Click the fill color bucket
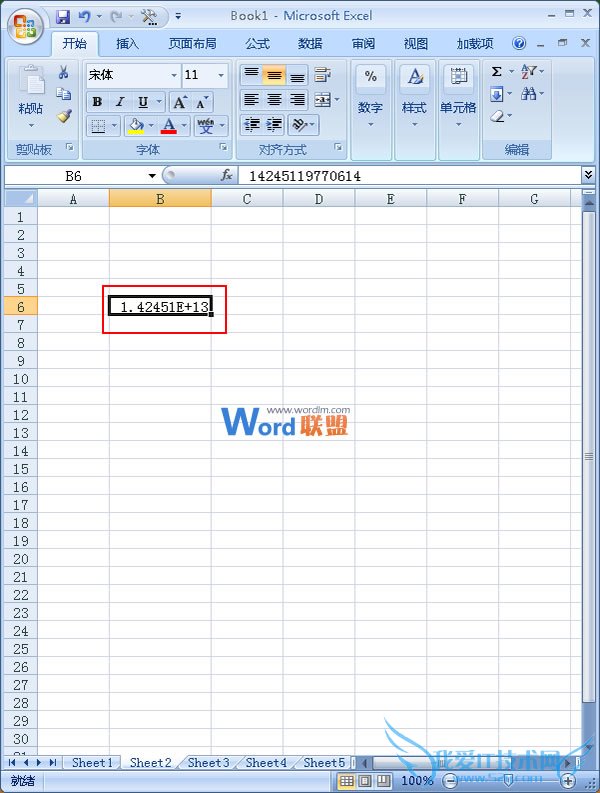The height and width of the screenshot is (793, 600). pos(136,125)
